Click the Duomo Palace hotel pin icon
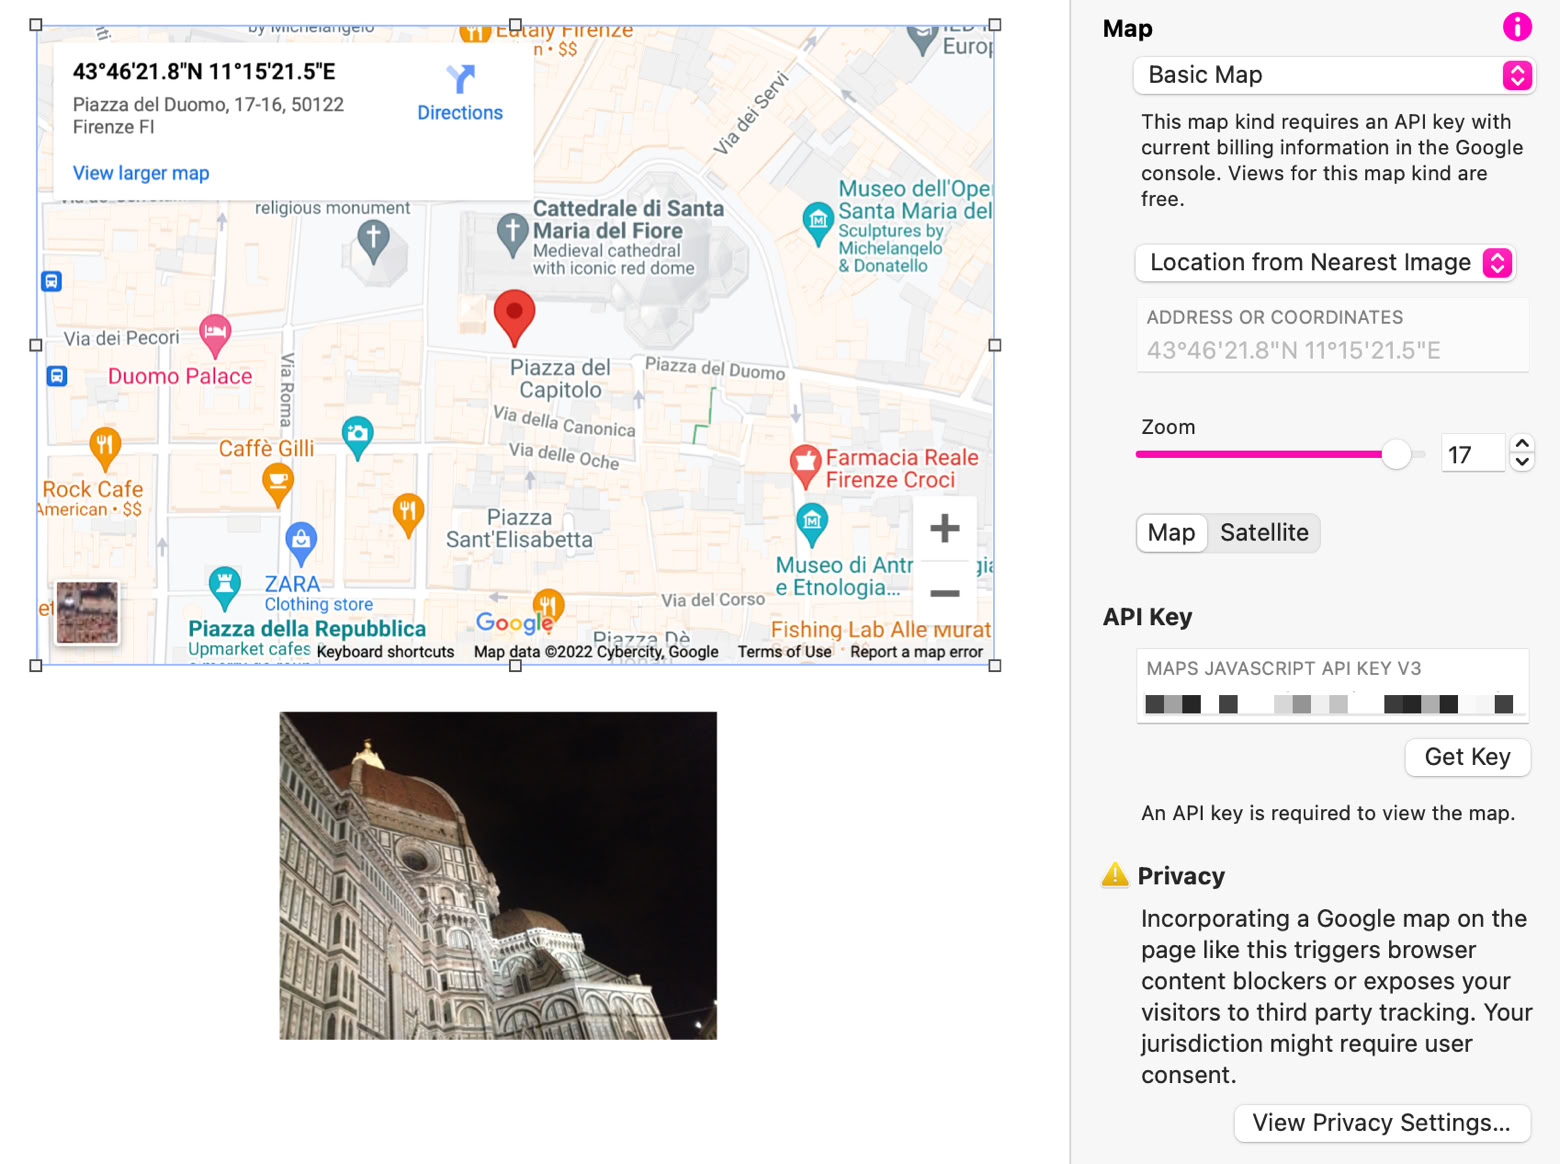The height and width of the screenshot is (1164, 1560). click(215, 333)
